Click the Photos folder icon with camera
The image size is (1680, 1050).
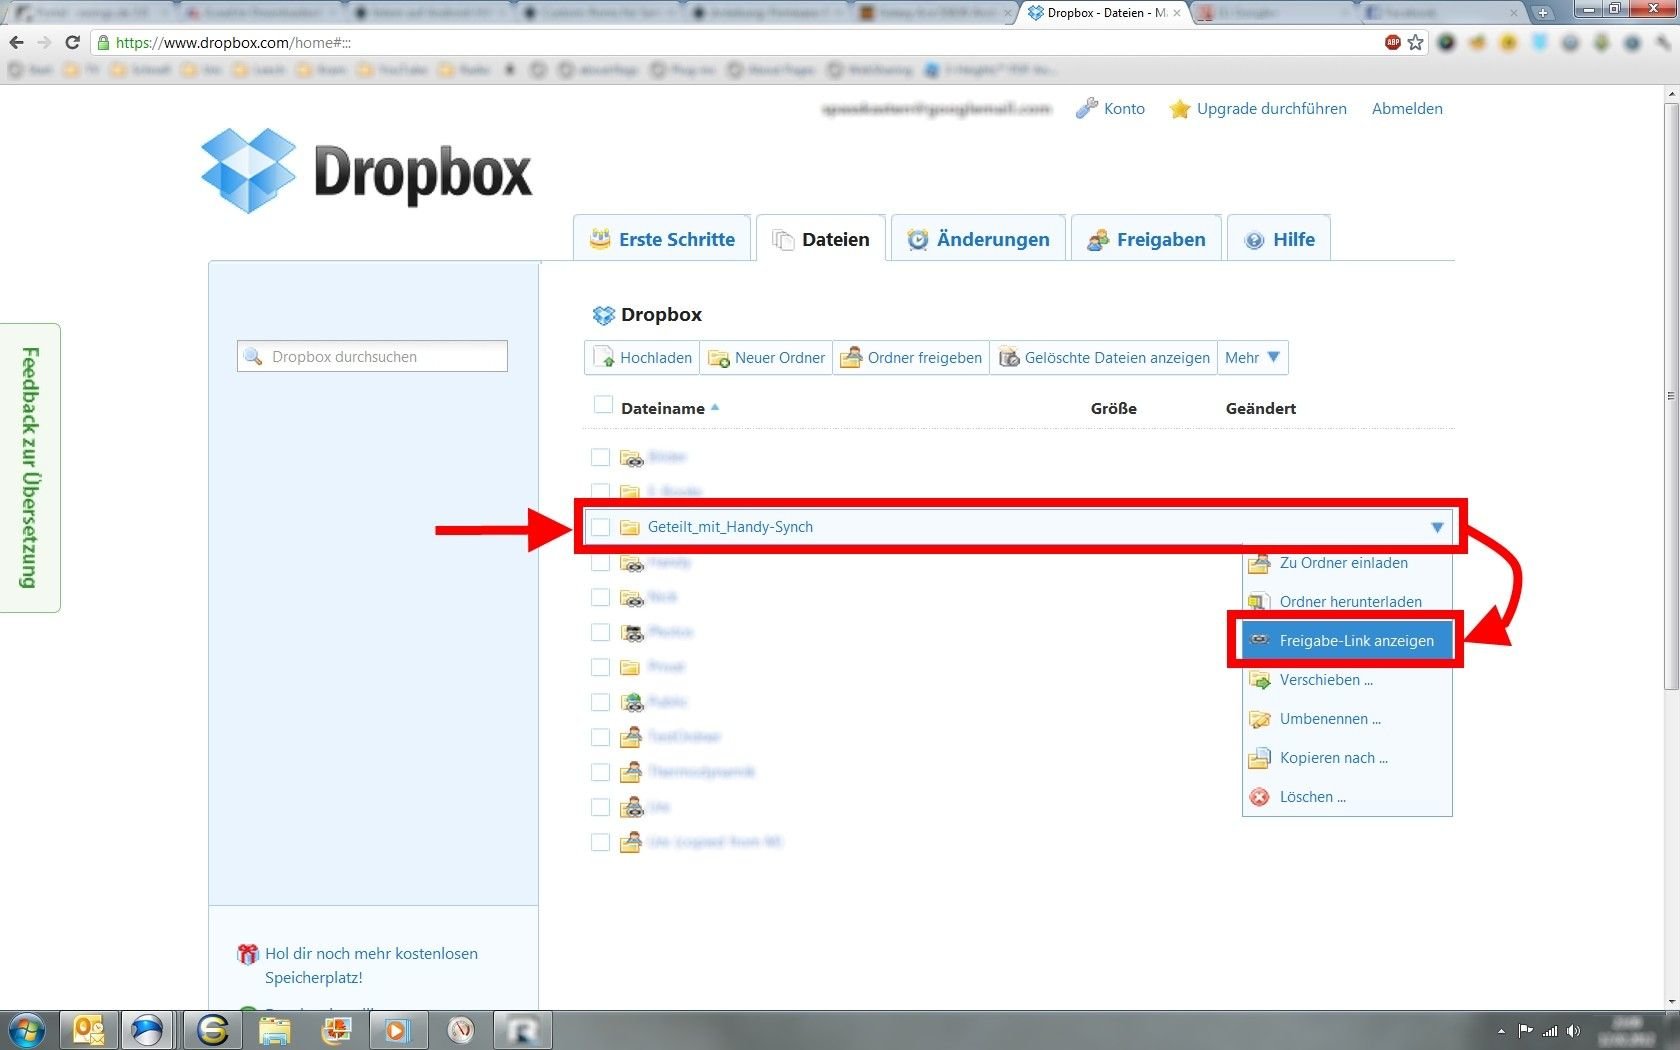(631, 632)
